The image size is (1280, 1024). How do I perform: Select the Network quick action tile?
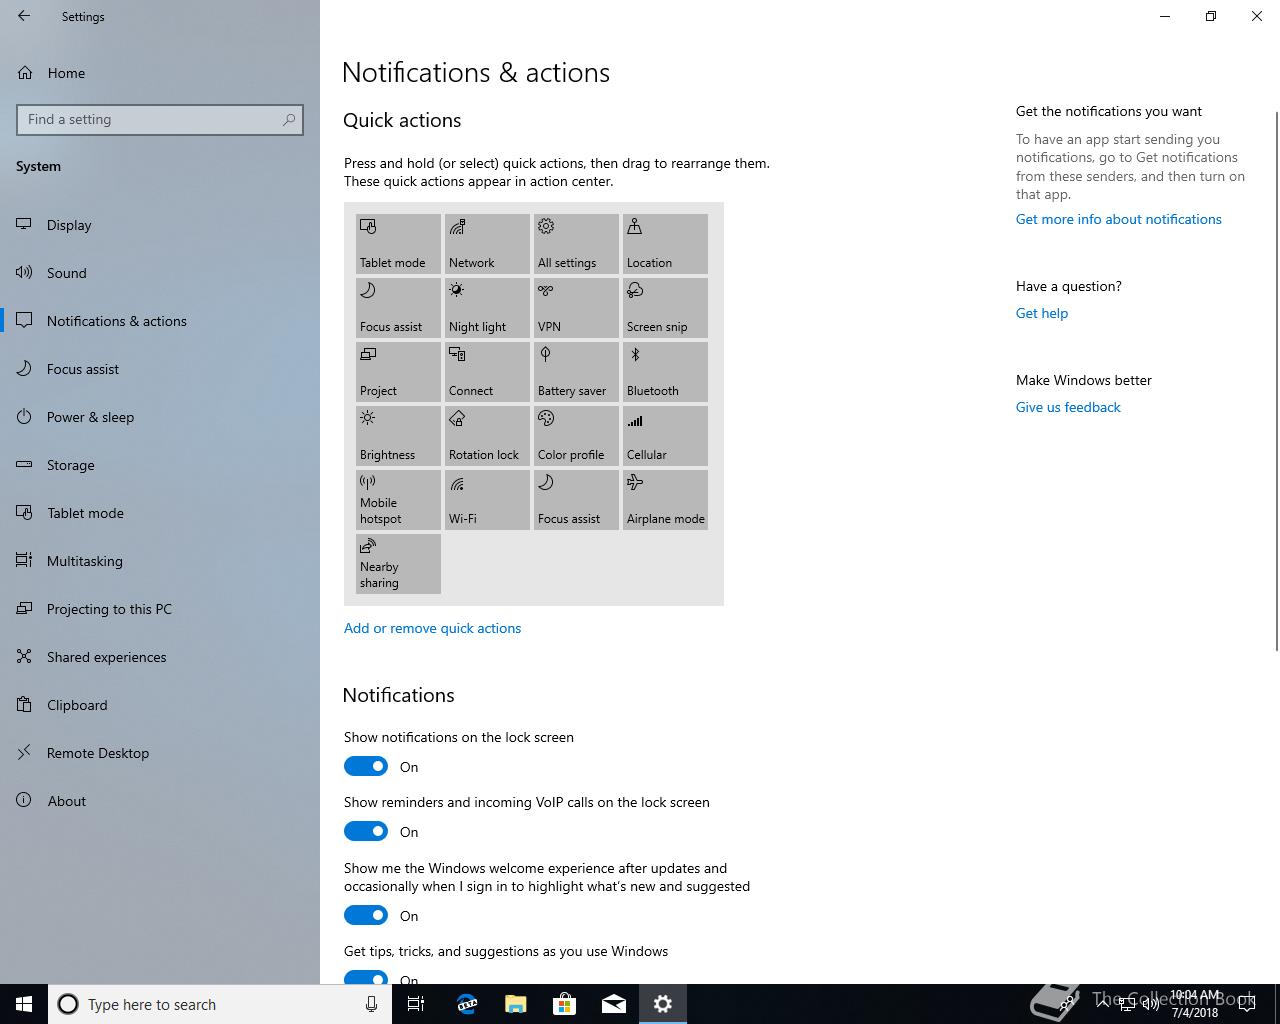(x=487, y=244)
